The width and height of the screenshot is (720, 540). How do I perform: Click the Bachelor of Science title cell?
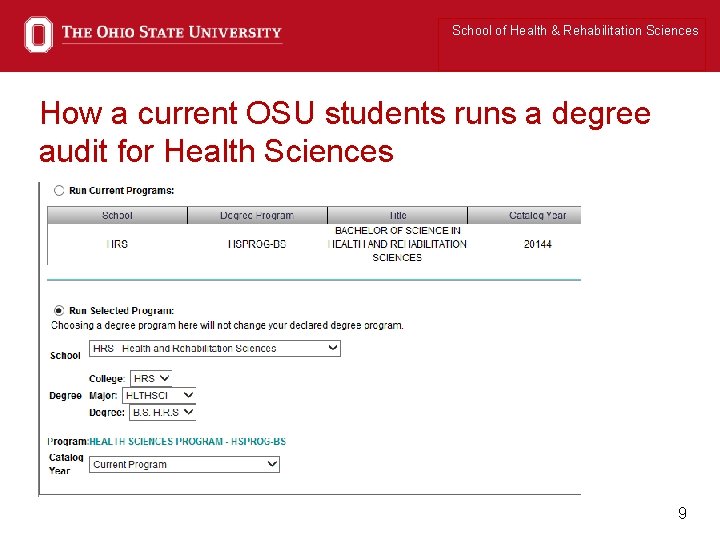(398, 244)
